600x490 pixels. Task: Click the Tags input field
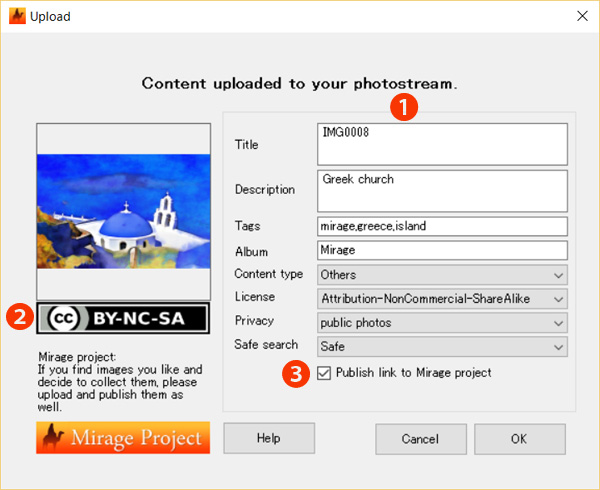pyautogui.click(x=442, y=226)
